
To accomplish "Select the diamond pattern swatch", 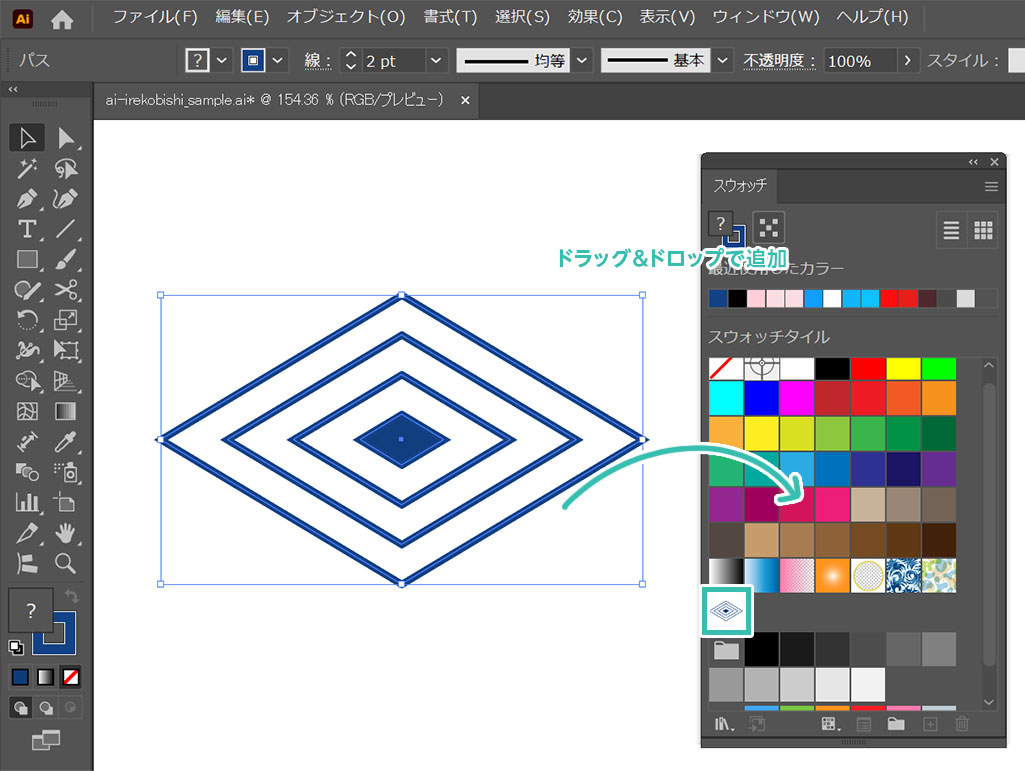I will [727, 611].
